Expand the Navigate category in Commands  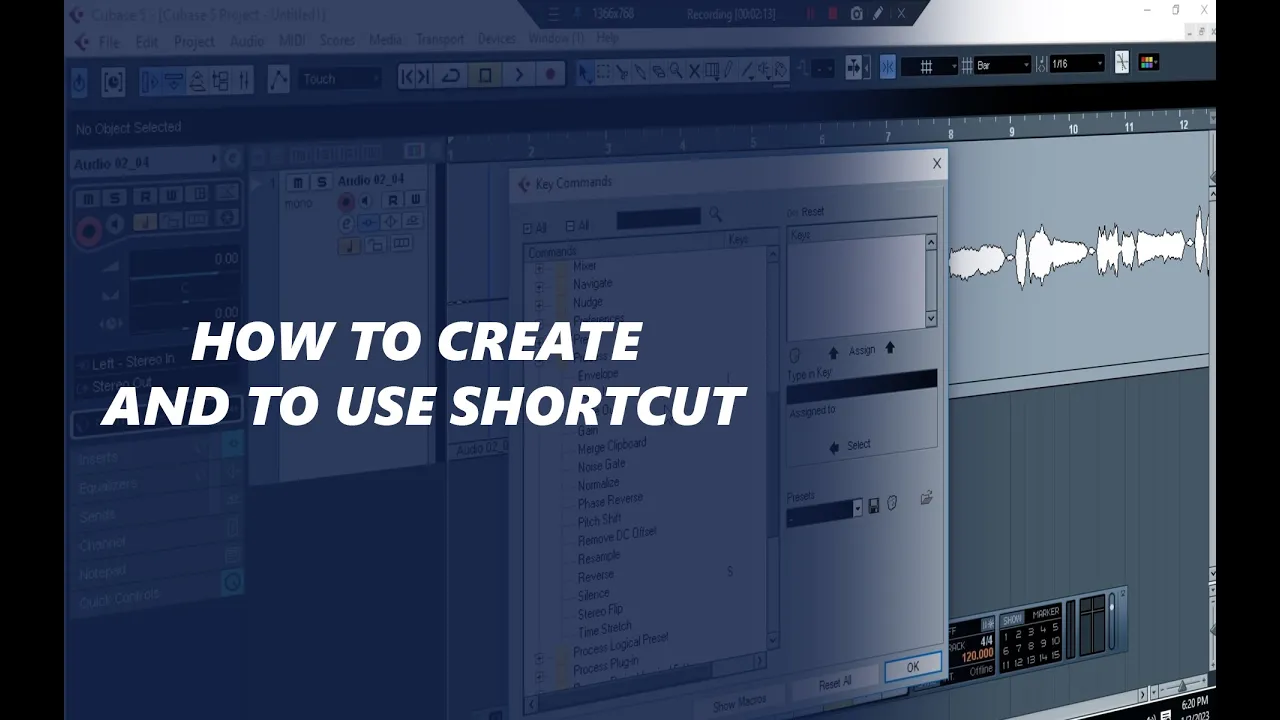[539, 286]
